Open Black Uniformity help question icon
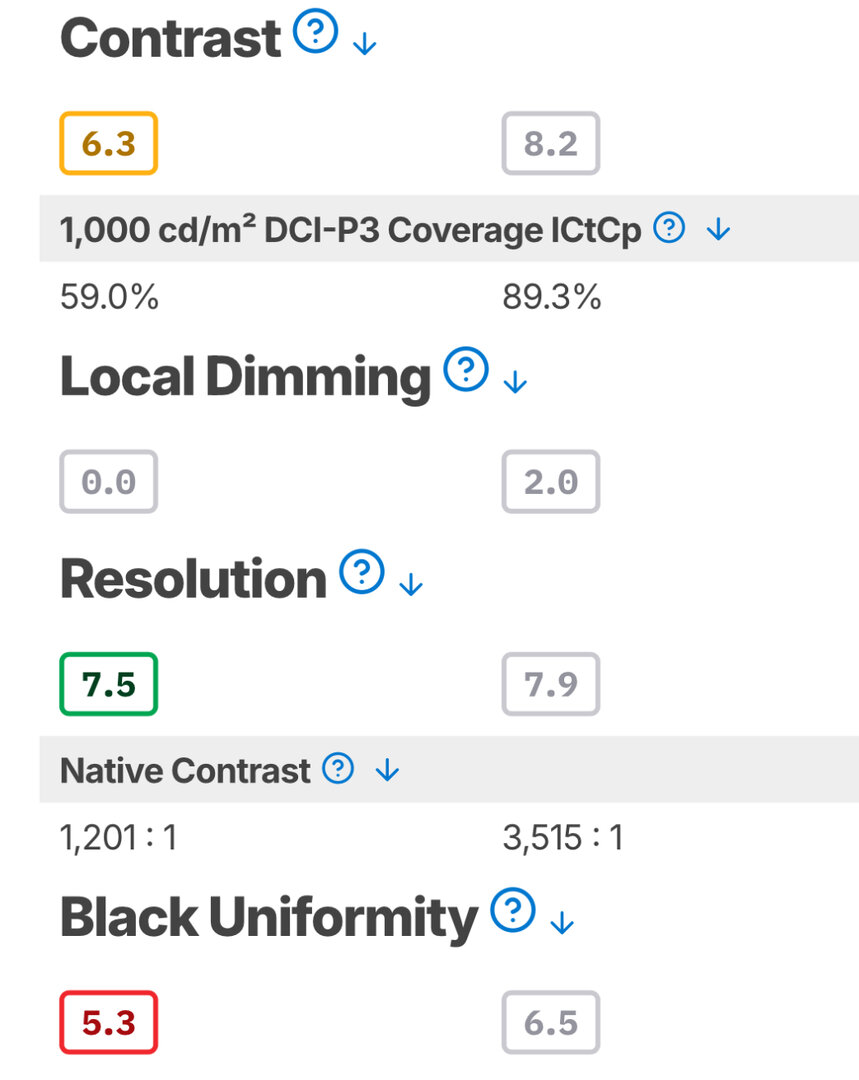The height and width of the screenshot is (1080, 859). 513,911
